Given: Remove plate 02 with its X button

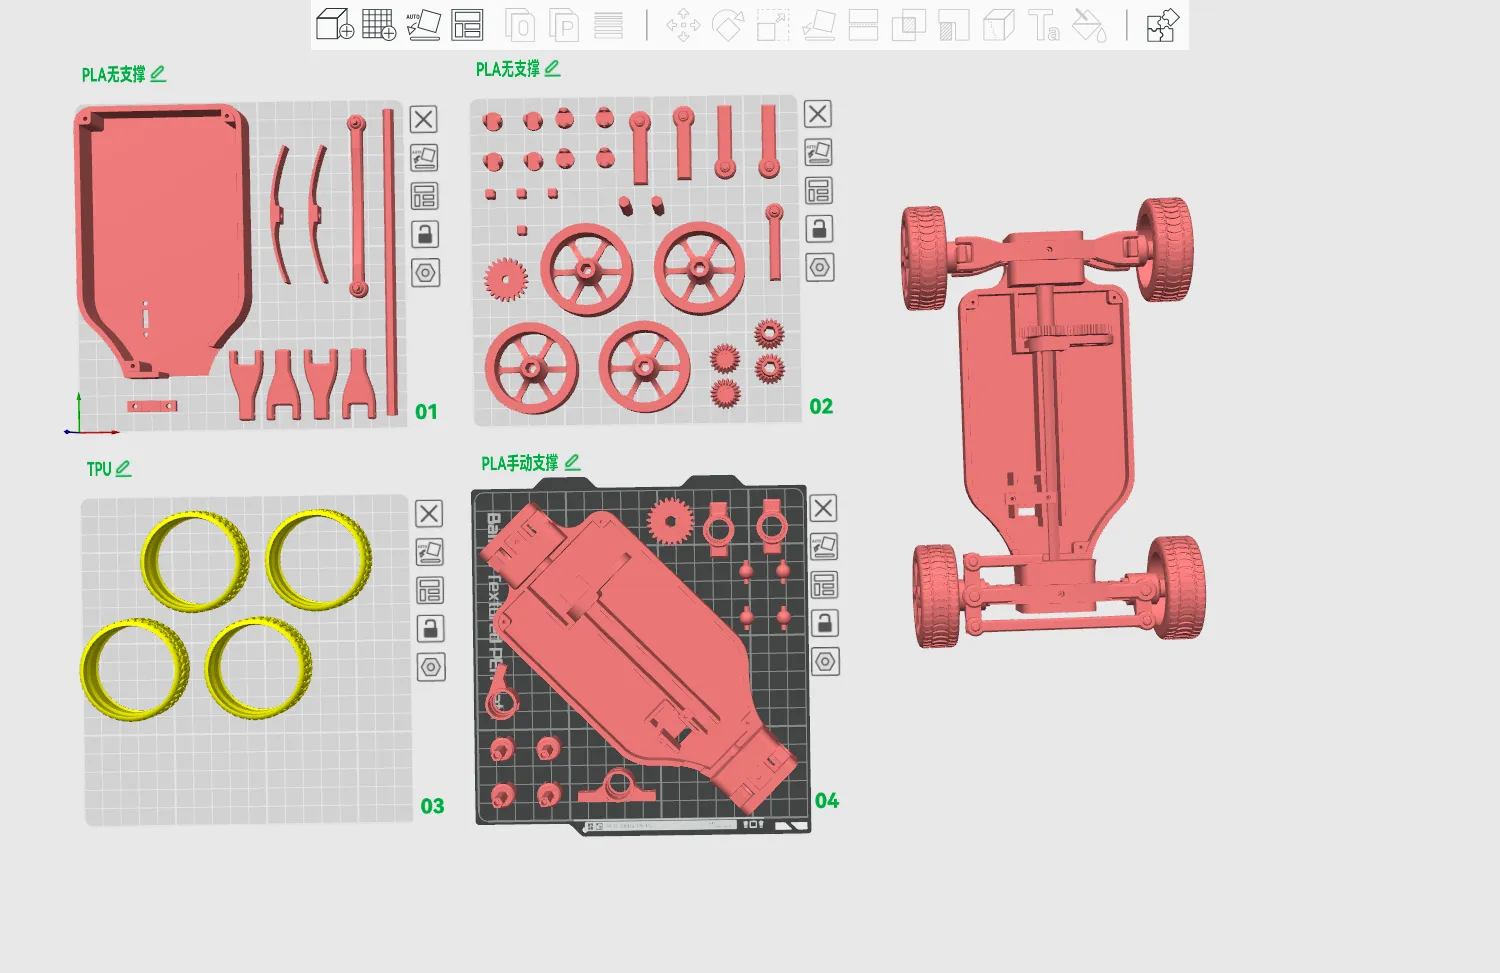Looking at the screenshot, I should [x=818, y=114].
